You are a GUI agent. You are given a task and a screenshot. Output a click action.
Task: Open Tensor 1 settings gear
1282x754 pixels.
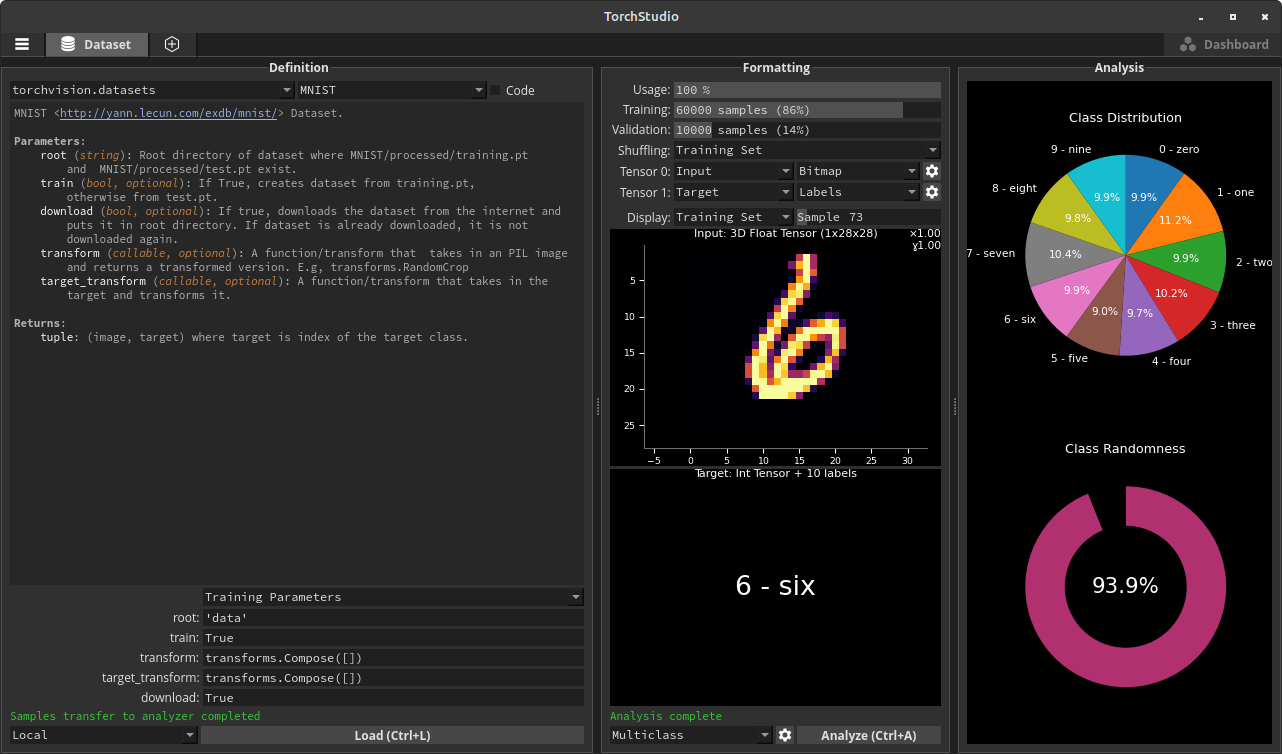(932, 192)
